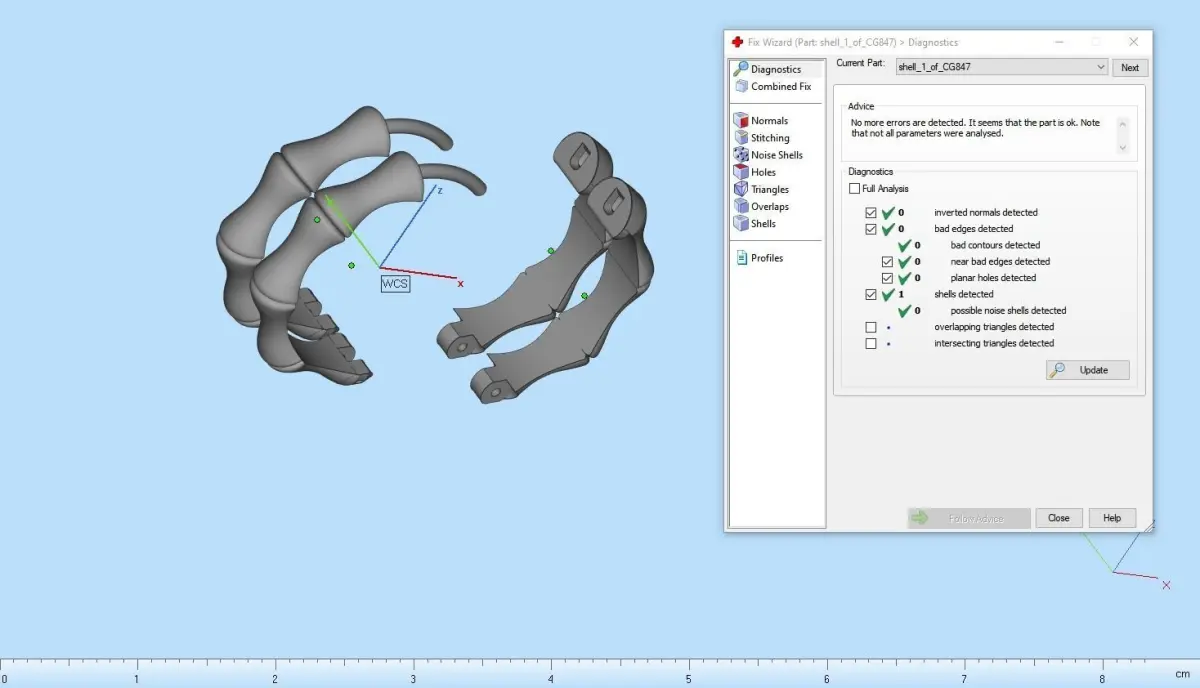The image size is (1200, 688).
Task: Click the Update diagnostics button
Action: click(1087, 370)
